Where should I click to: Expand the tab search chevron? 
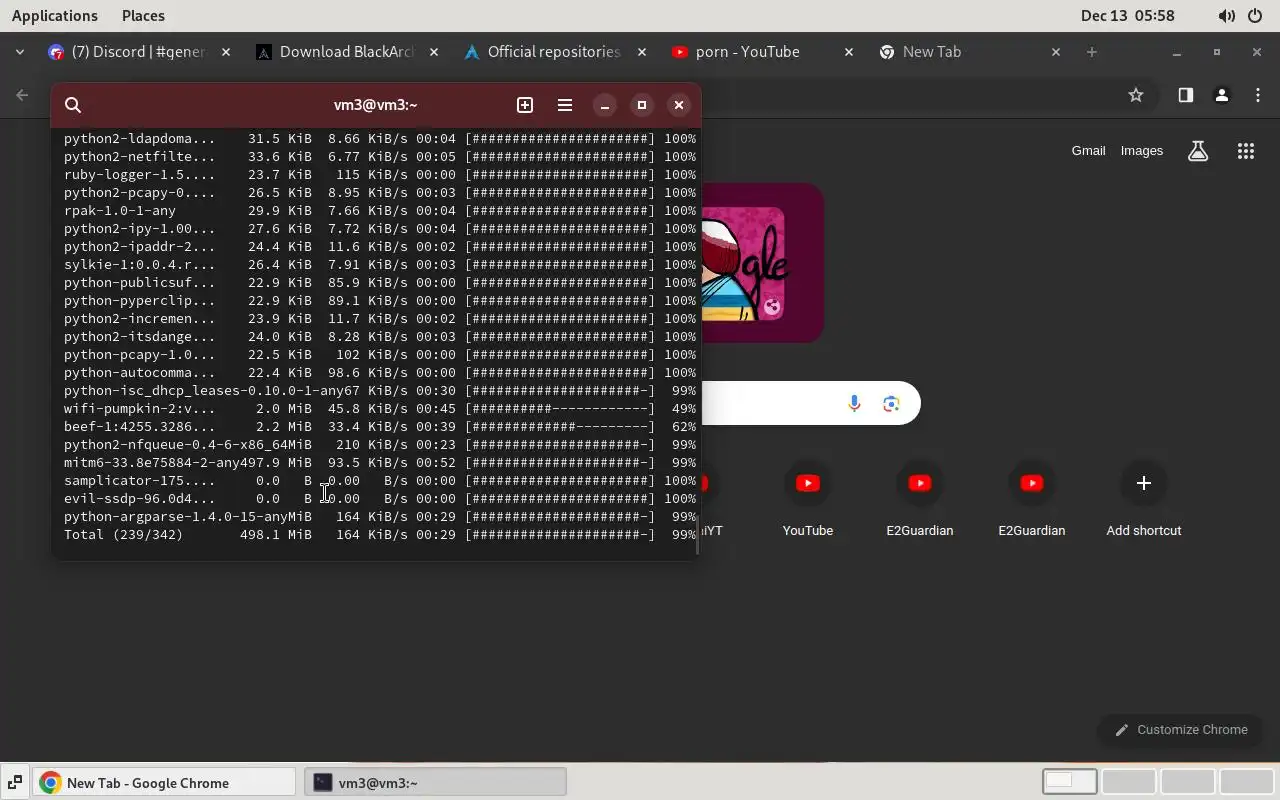coord(20,52)
